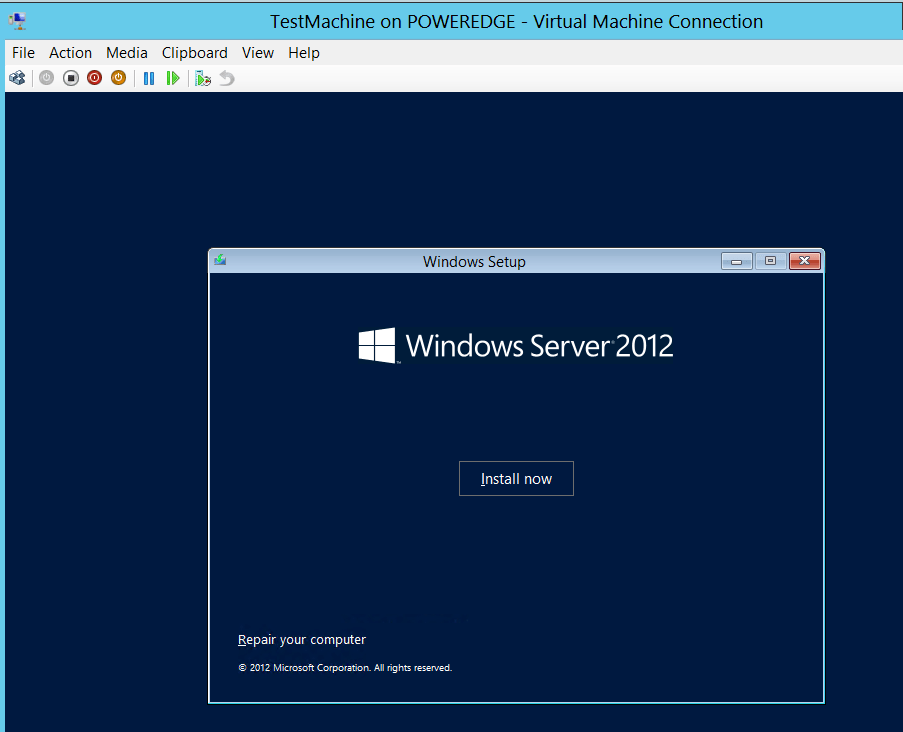Close the Windows Setup dialog
This screenshot has height=732, width=903.
805,261
